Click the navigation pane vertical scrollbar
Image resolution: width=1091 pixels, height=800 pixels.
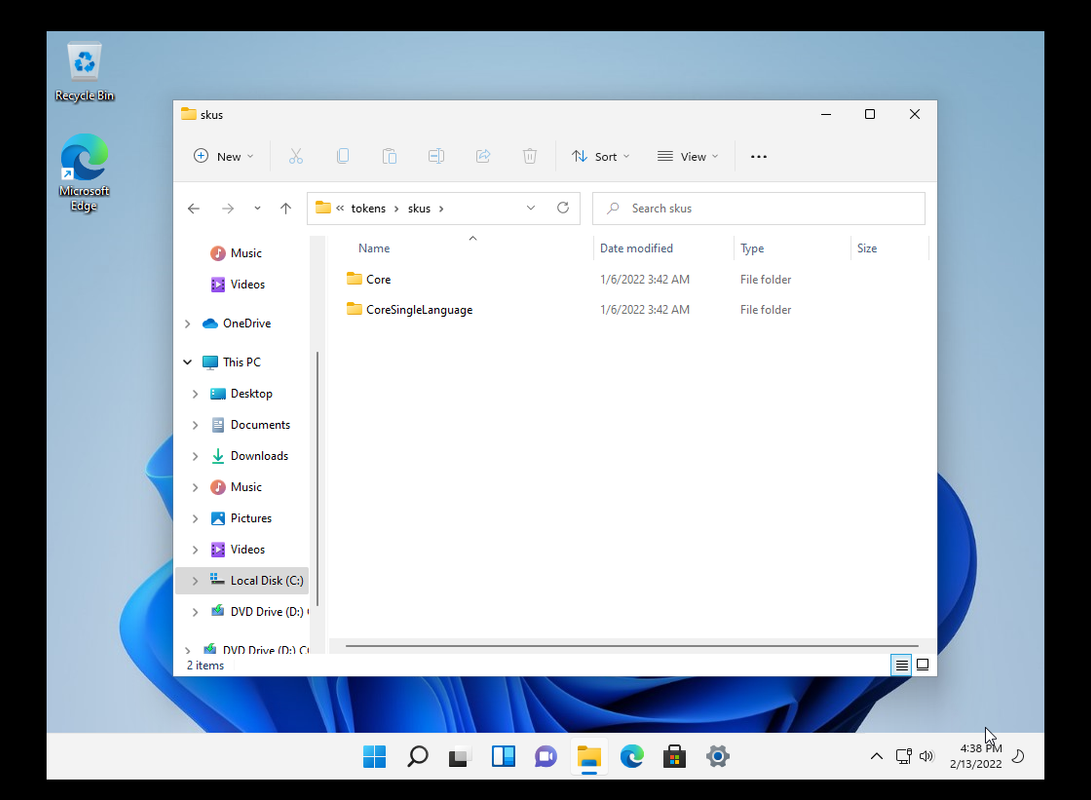(317, 479)
